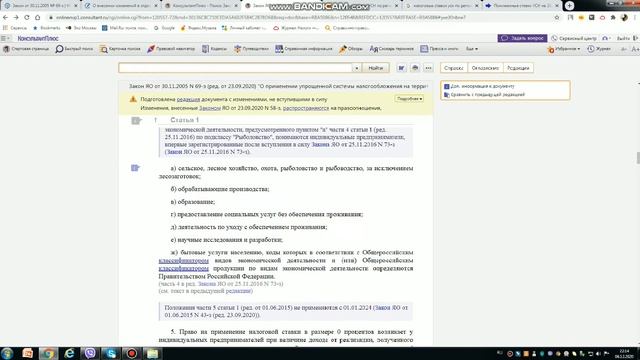The width and height of the screenshot is (640, 360).
Task: Open the Legal navigator (Правовой навигатор)
Action: point(171,49)
